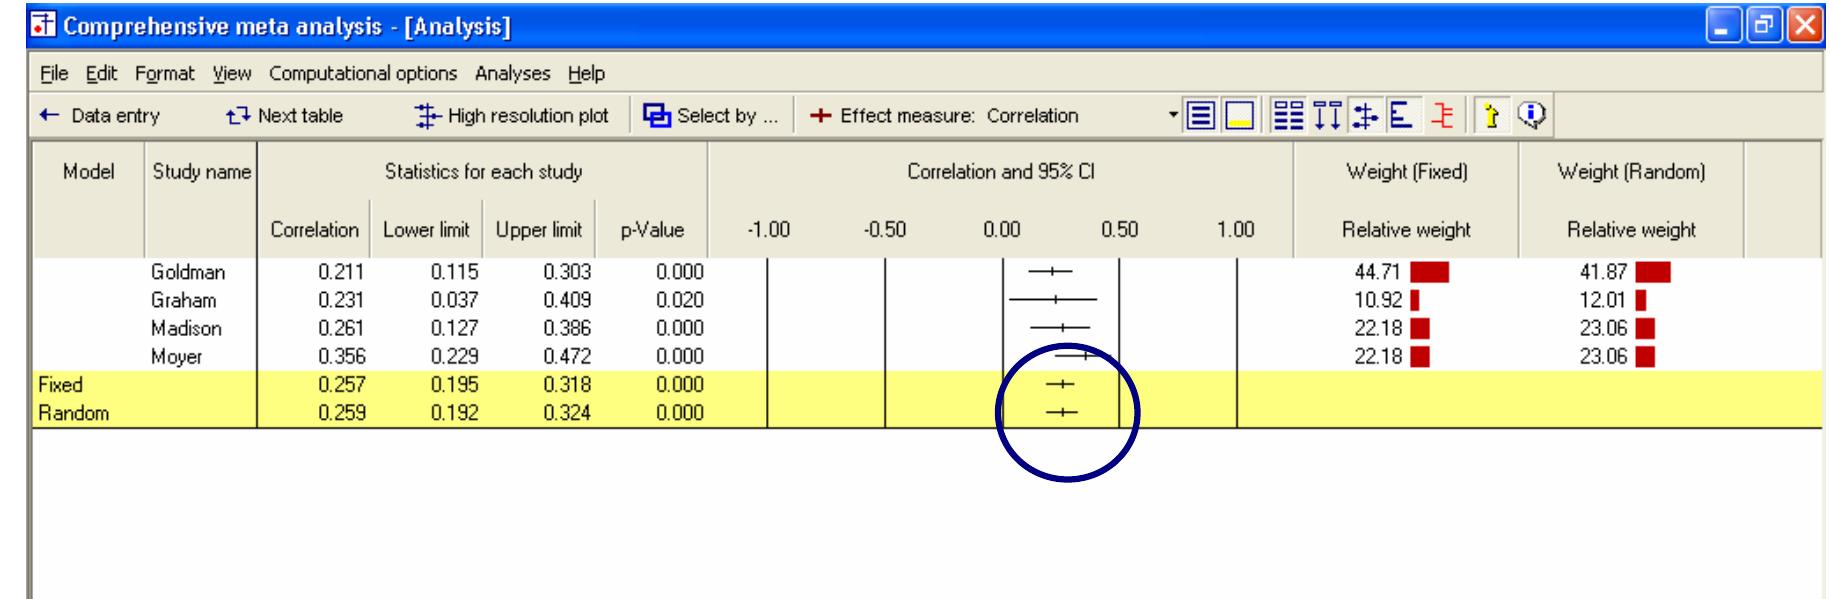Click Graham's forest plot confidence line
1830x599 pixels.
click(x=1053, y=299)
